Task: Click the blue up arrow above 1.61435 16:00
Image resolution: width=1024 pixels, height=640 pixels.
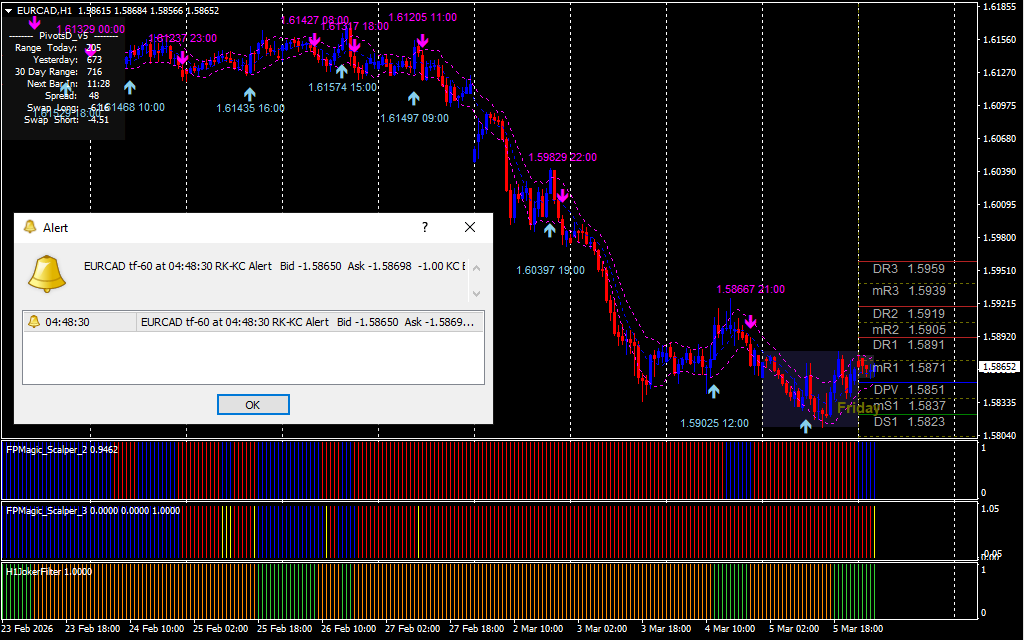Action: (249, 93)
